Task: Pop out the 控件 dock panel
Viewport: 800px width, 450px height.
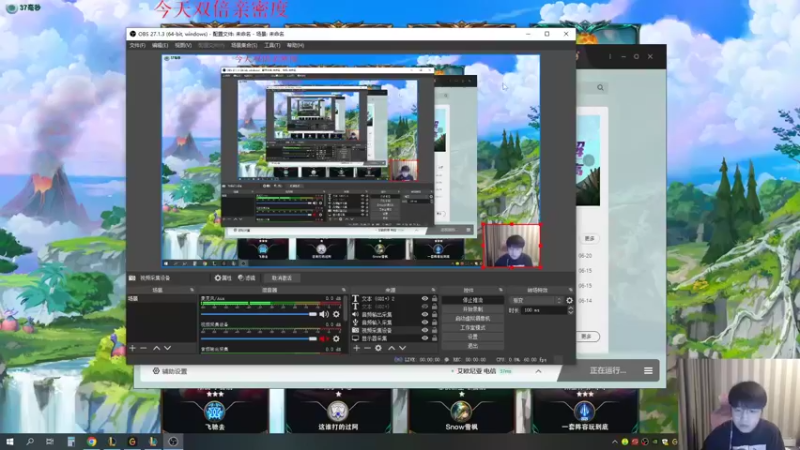Action: [x=500, y=290]
